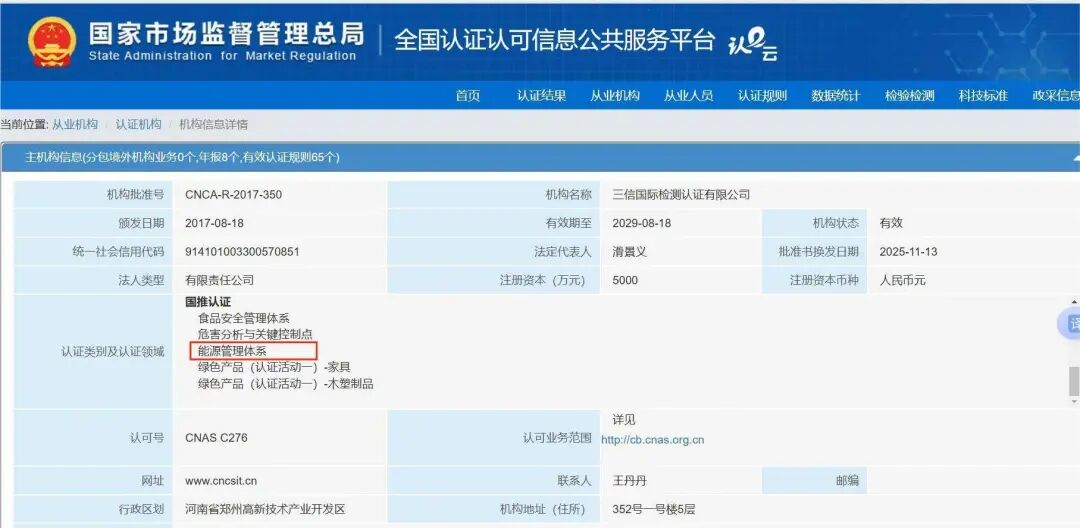Select legal representative 滑景义
The width and height of the screenshot is (1080, 528).
pyautogui.click(x=629, y=251)
